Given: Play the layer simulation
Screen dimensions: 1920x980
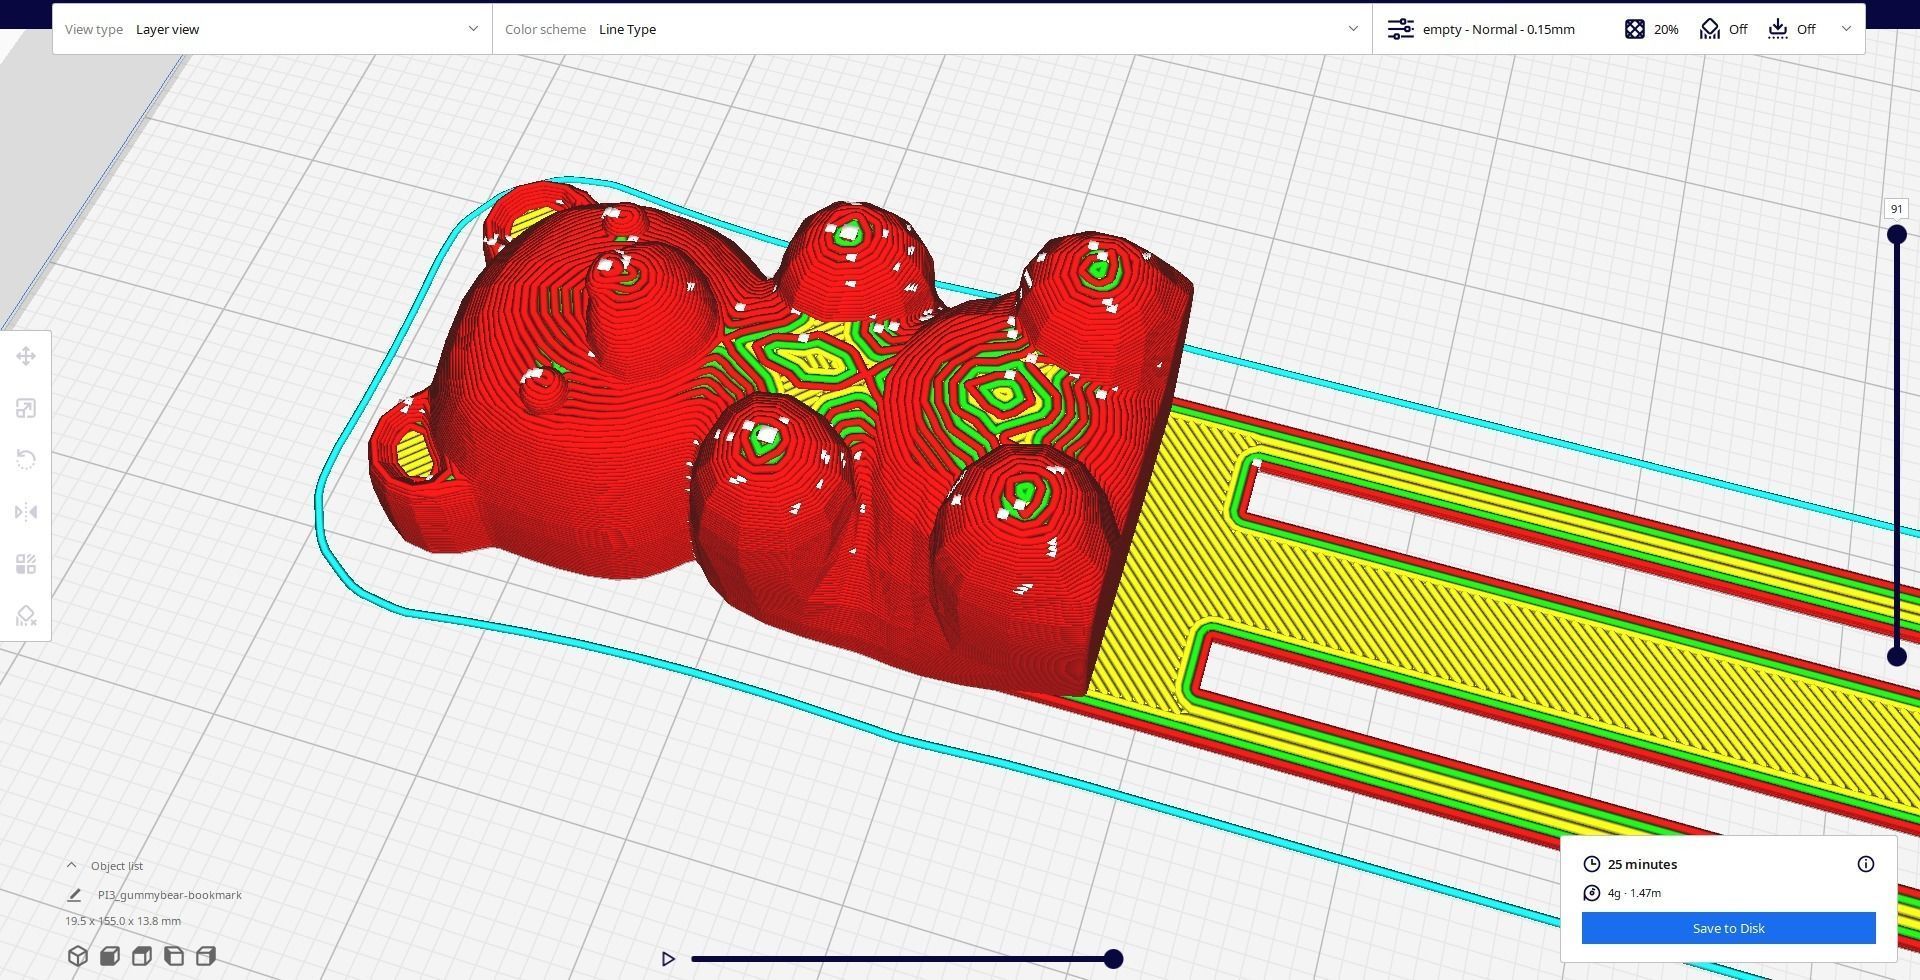Looking at the screenshot, I should tap(668, 959).
